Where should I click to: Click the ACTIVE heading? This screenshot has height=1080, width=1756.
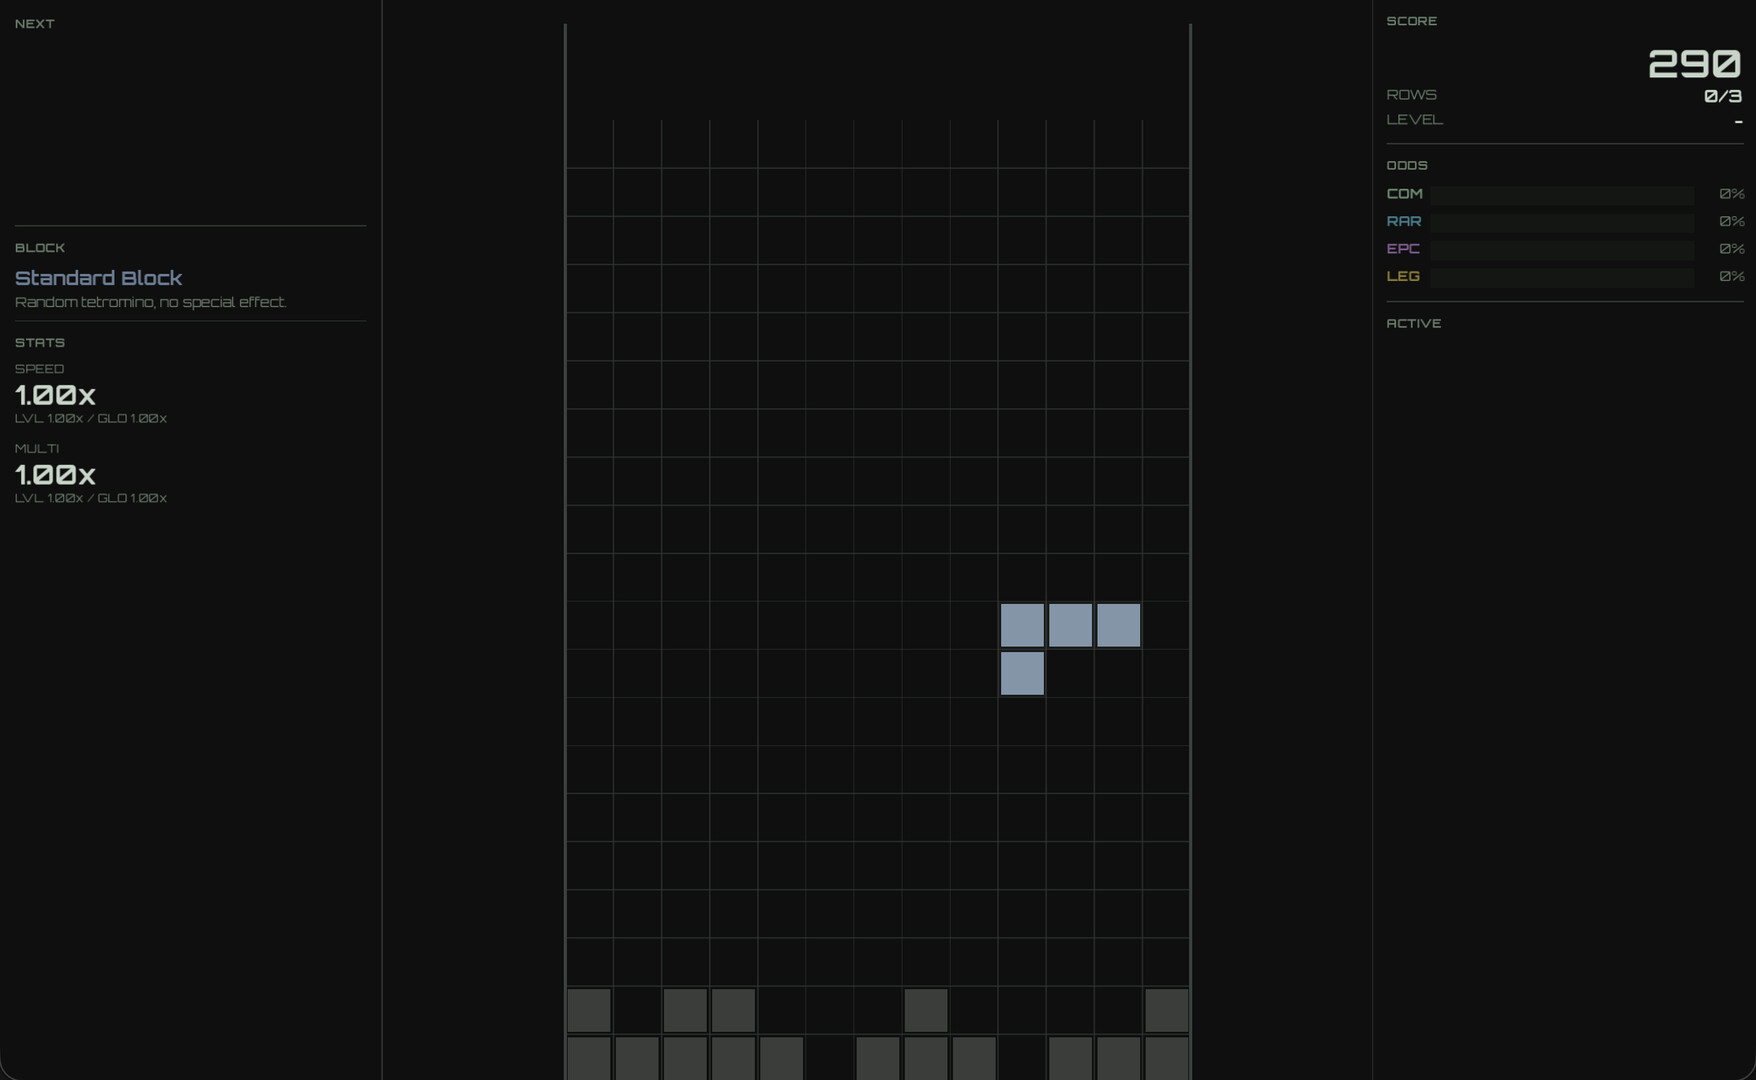[1414, 324]
